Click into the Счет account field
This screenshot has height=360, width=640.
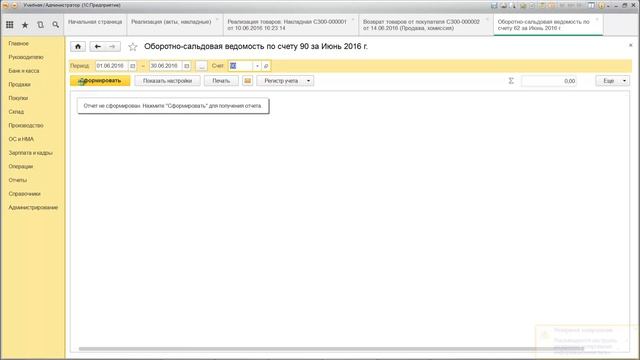241,66
